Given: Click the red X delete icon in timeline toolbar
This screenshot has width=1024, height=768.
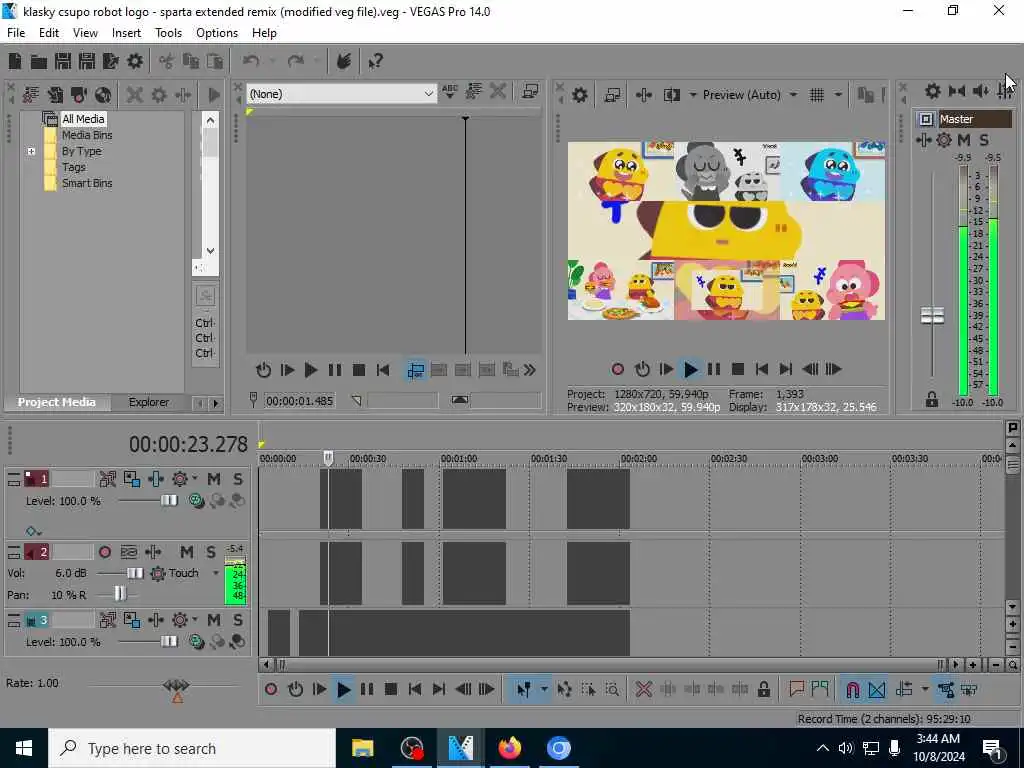Looking at the screenshot, I should [x=644, y=689].
